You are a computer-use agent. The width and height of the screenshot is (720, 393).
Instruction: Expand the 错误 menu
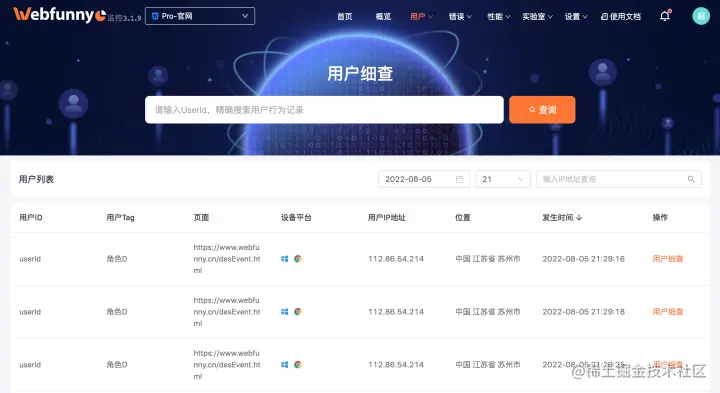(460, 17)
